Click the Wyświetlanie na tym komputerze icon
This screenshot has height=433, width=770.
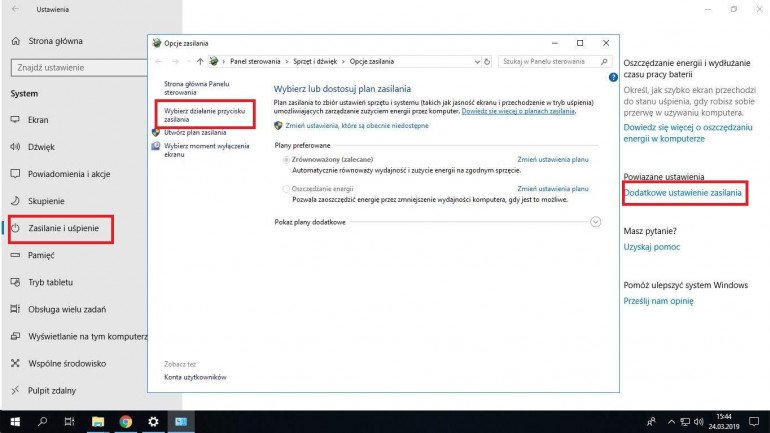15,336
